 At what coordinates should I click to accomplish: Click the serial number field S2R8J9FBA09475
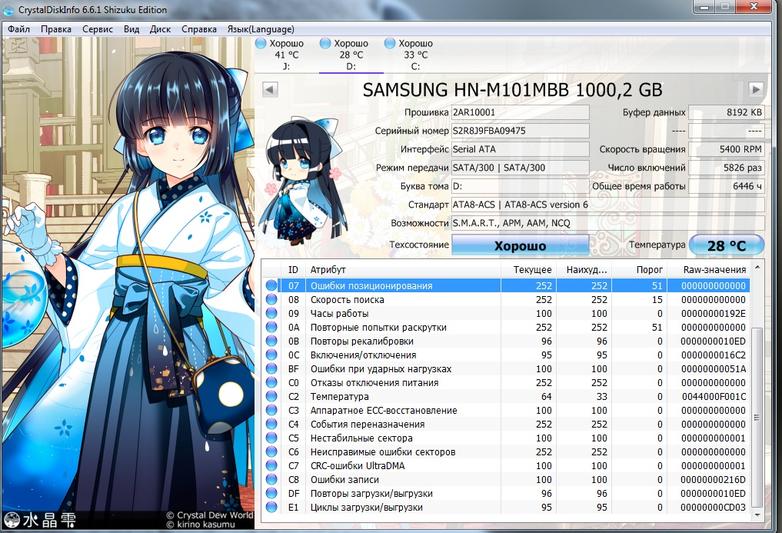tap(520, 131)
